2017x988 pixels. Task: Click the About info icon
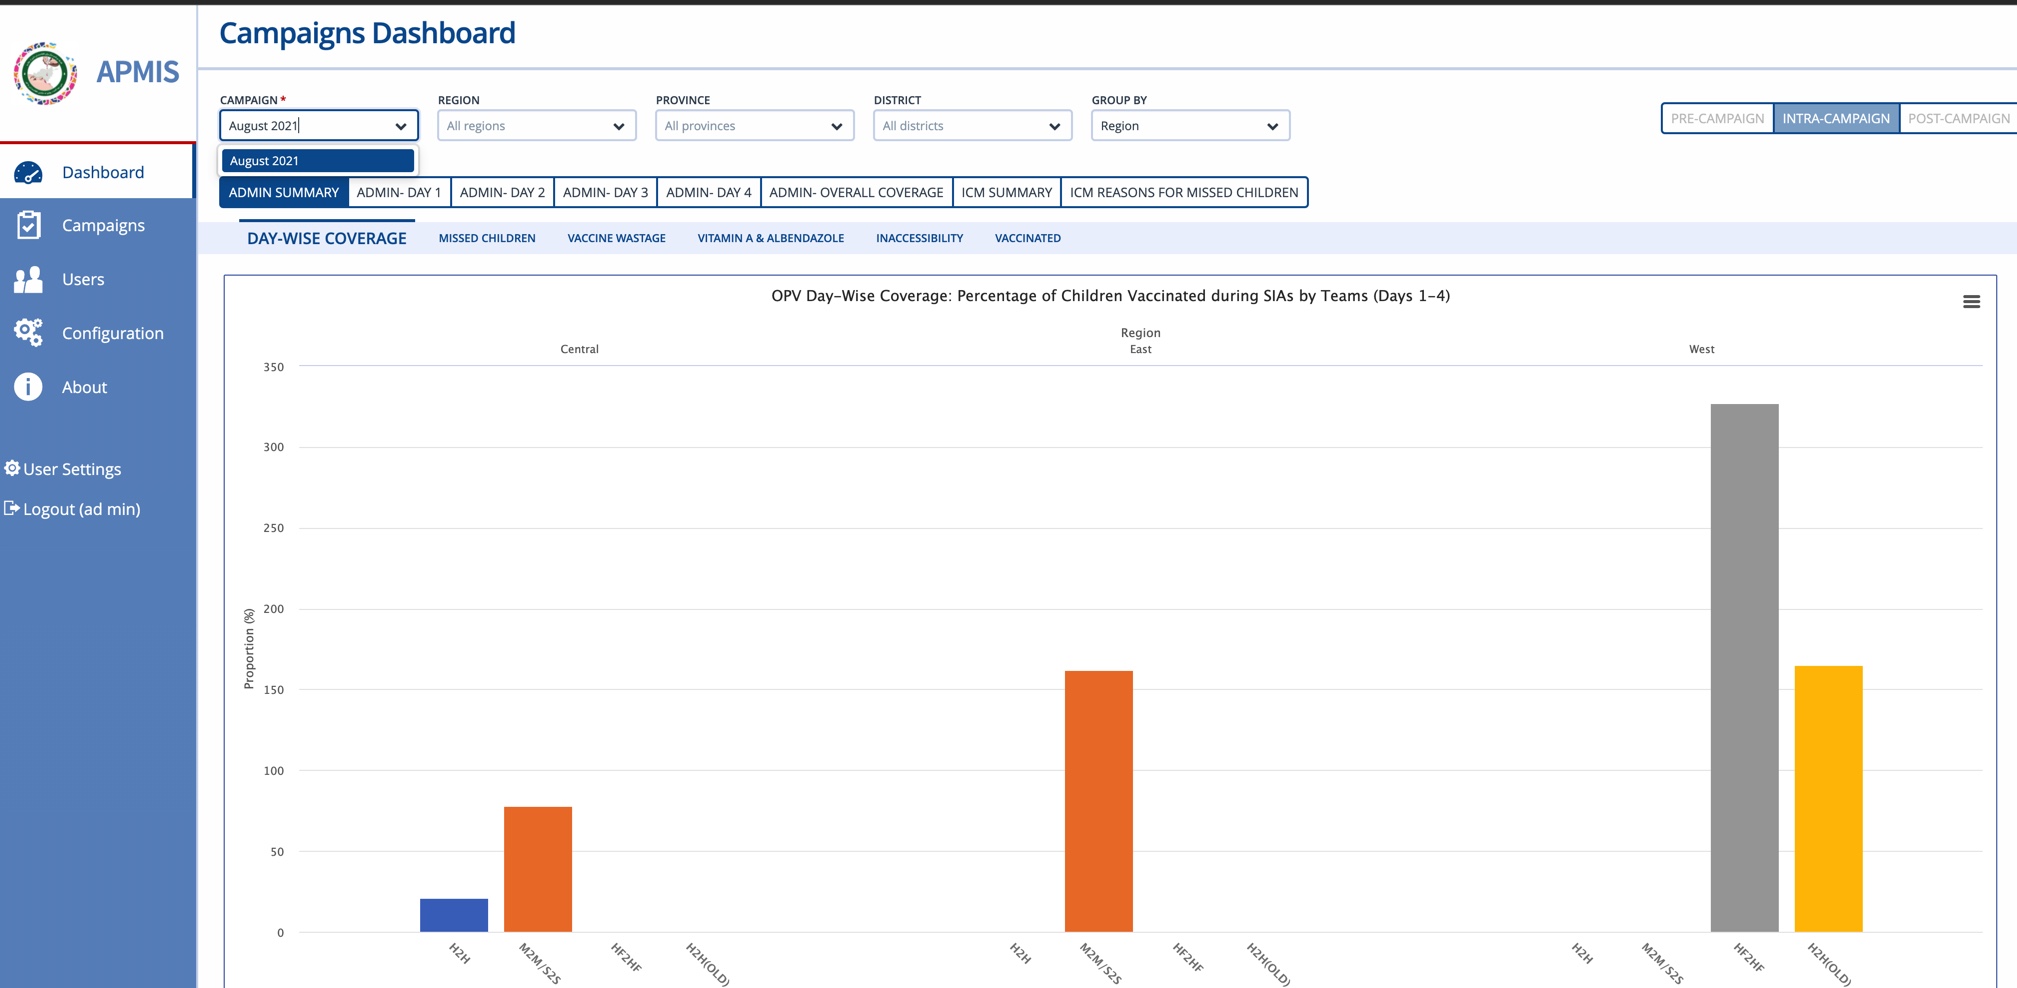(27, 386)
